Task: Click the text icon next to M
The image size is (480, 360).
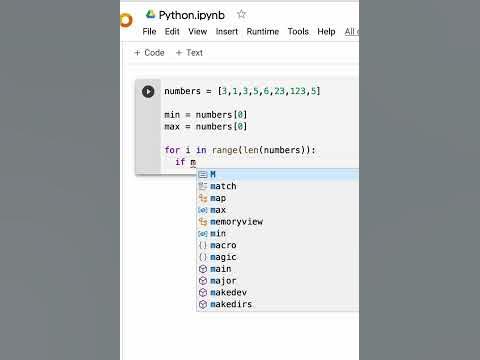Action: pyautogui.click(x=203, y=174)
